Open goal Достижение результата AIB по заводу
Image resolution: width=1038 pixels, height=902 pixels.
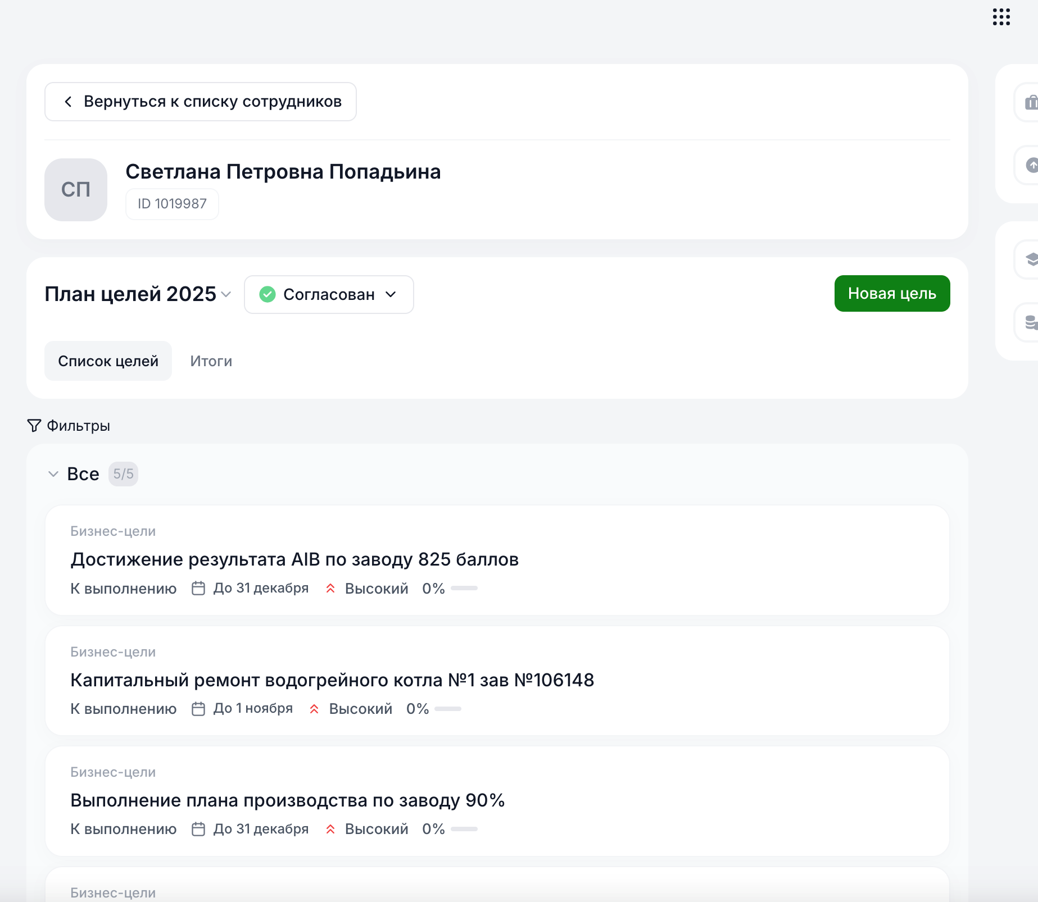294,559
